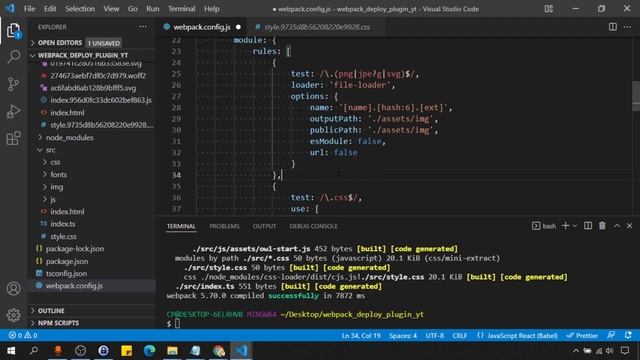This screenshot has width=640, height=360.
Task: Open terminal launch profile dropdown
Action: 575,226
